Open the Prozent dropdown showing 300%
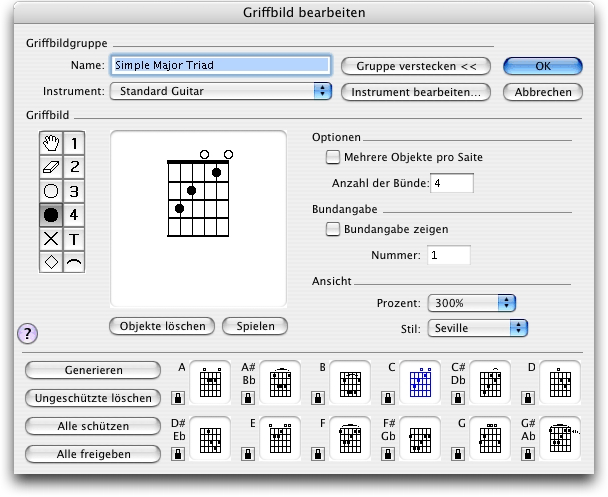Image resolution: width=608 pixels, height=497 pixels. click(x=472, y=303)
